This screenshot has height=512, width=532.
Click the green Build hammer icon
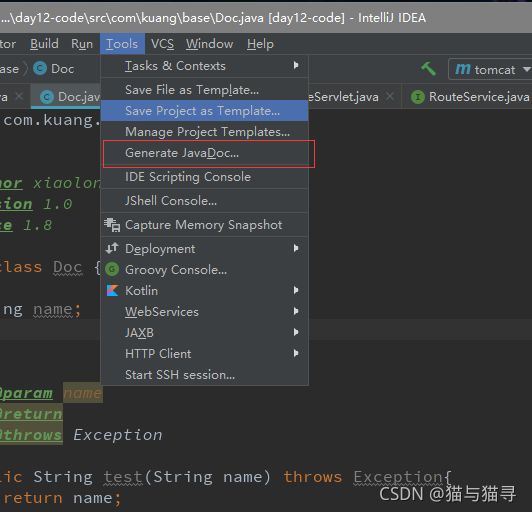tap(428, 69)
